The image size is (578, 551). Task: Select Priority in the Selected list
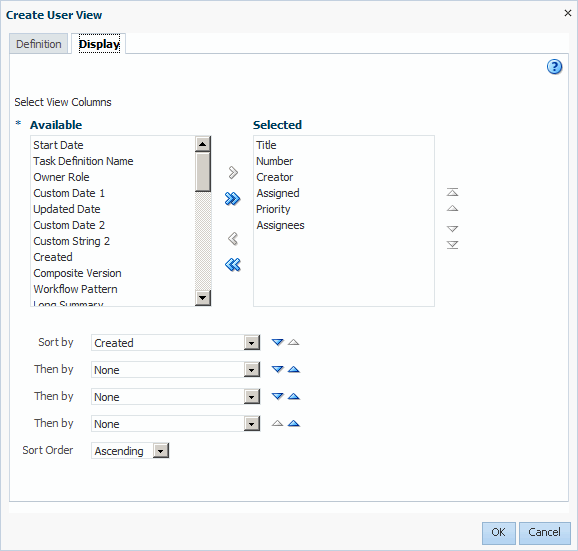(x=273, y=209)
